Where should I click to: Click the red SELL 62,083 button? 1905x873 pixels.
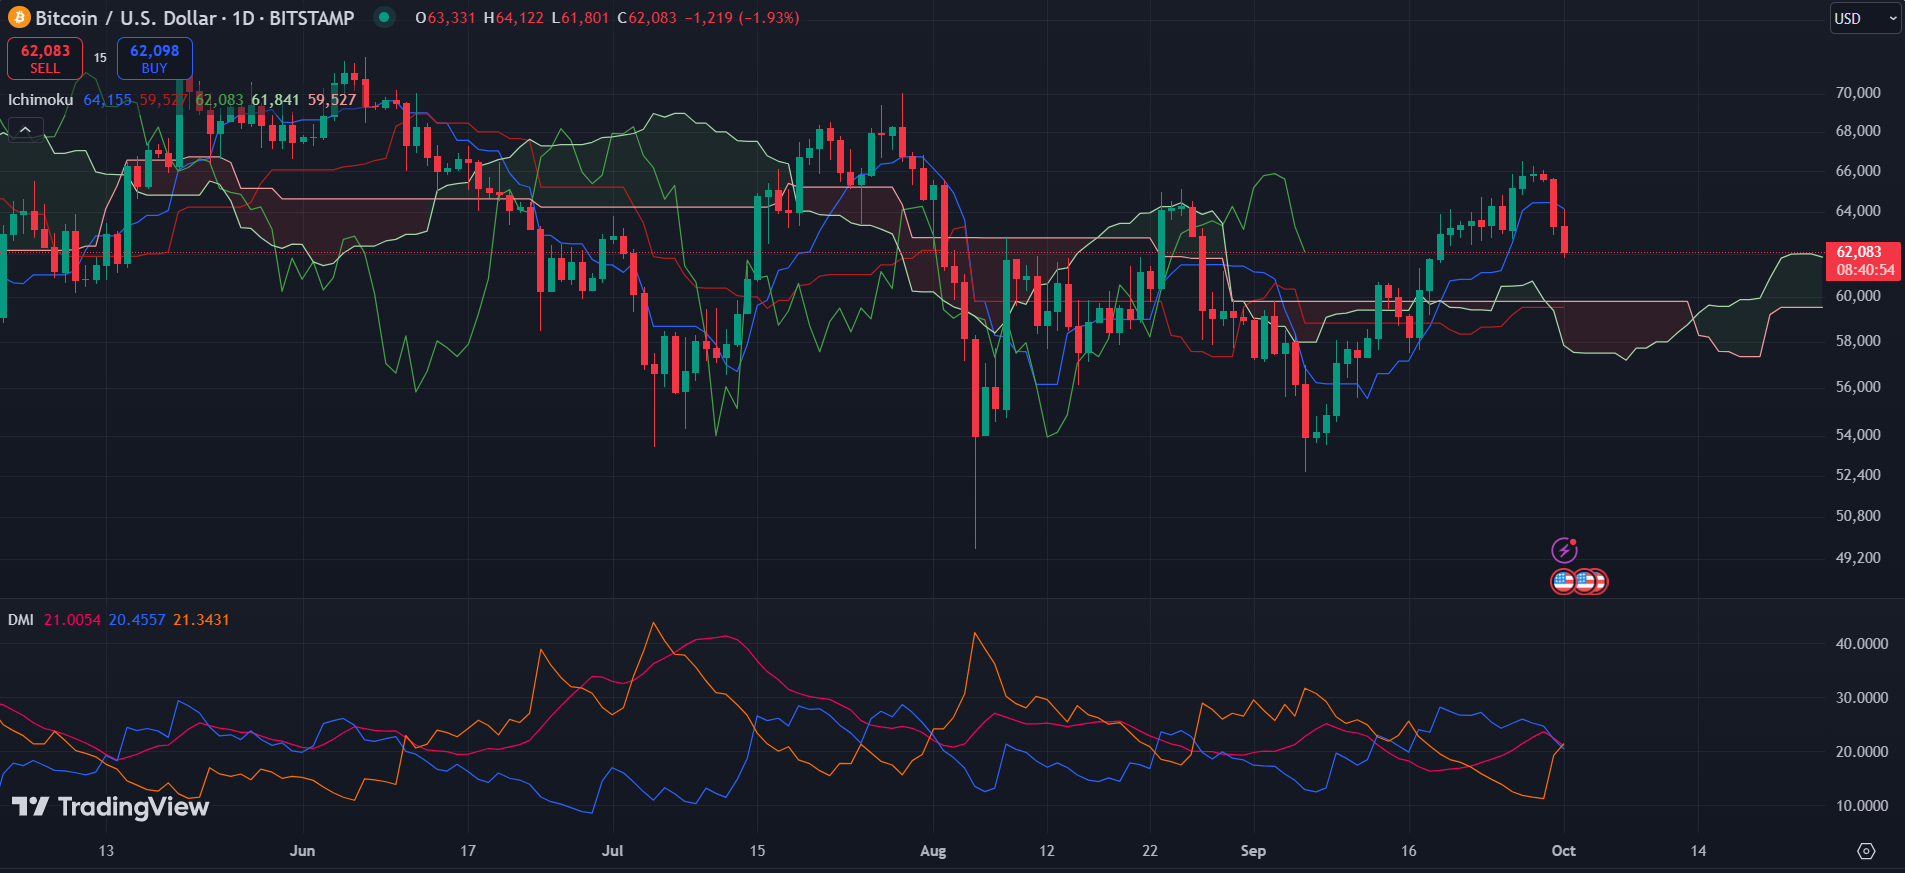[45, 59]
